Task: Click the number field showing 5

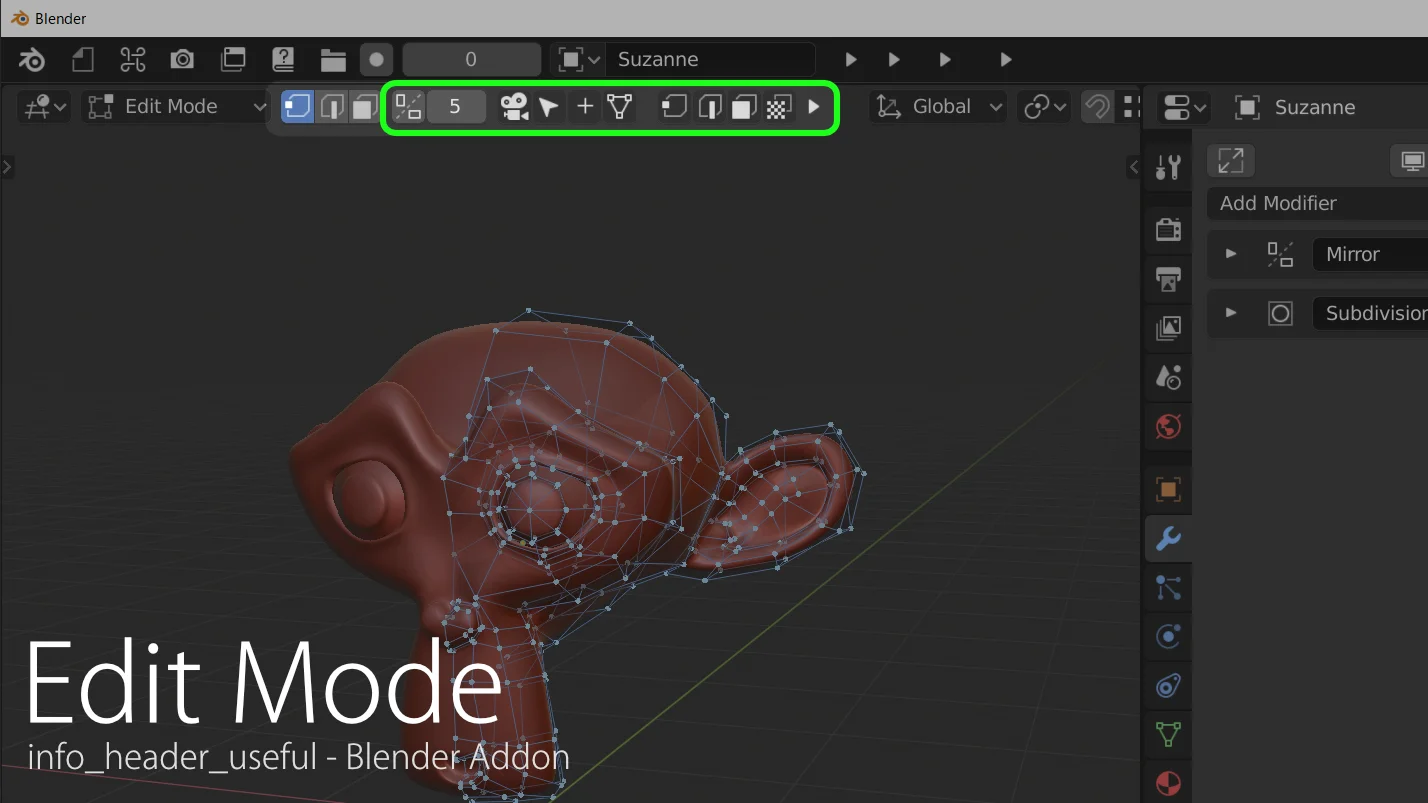Action: click(455, 106)
